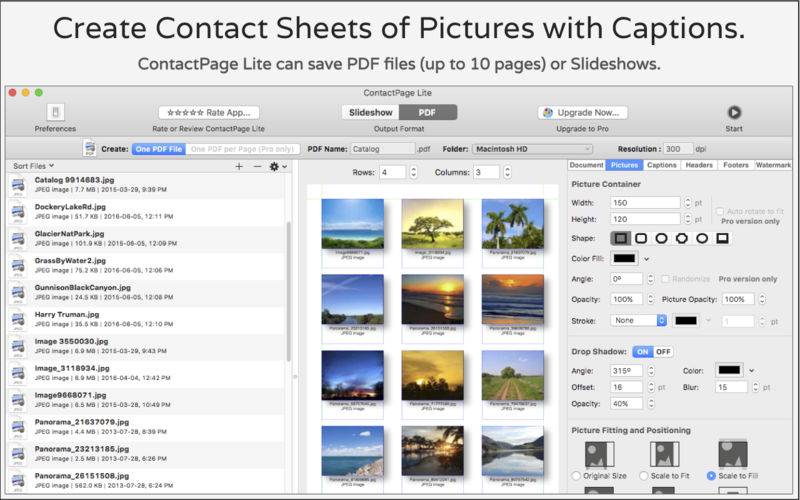The image size is (800, 500).
Task: Expand Drop Shadow Color arrow
Action: pos(752,371)
